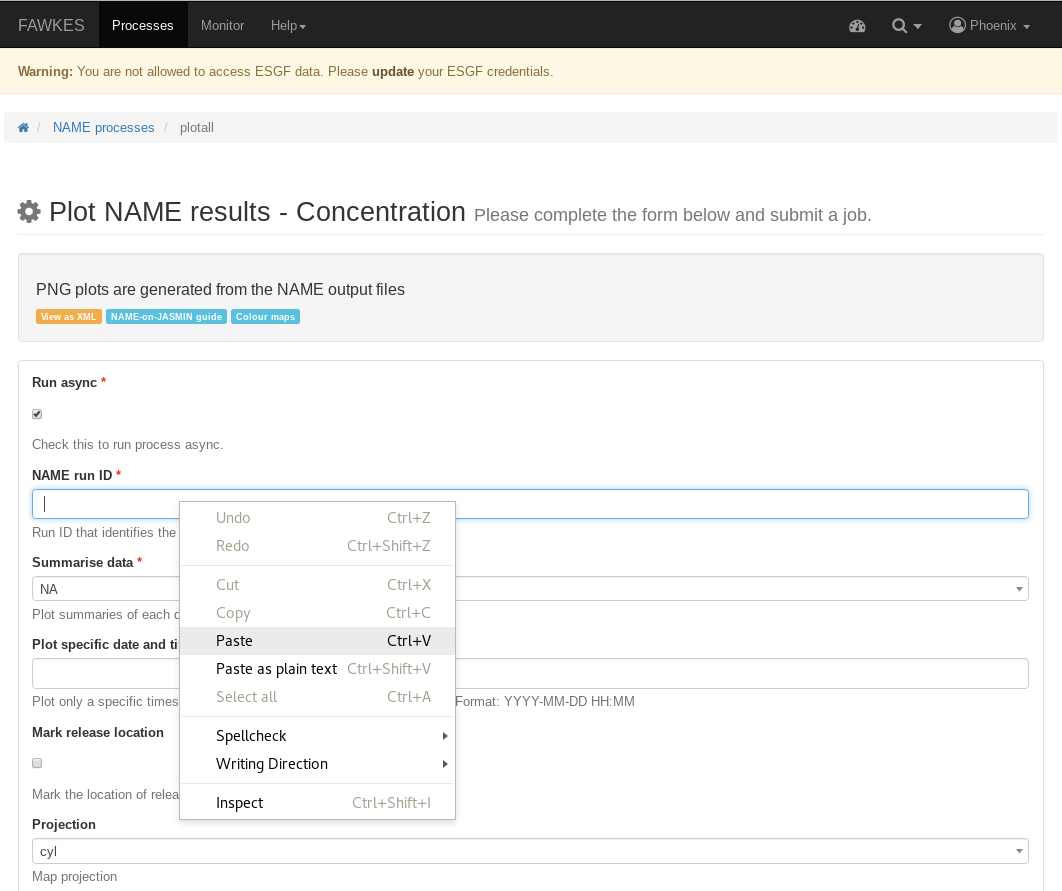
Task: Open the Summarise data dropdown
Action: [x=530, y=588]
